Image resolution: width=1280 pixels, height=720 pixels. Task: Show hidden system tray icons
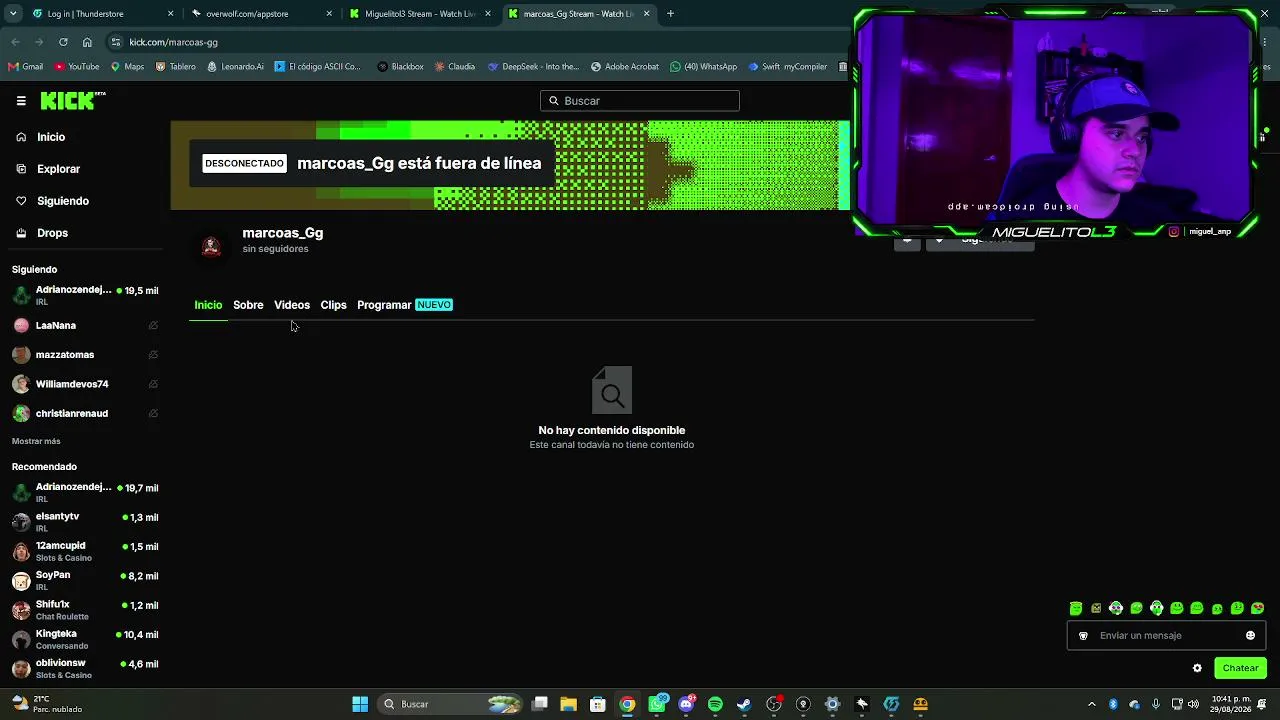click(1091, 704)
